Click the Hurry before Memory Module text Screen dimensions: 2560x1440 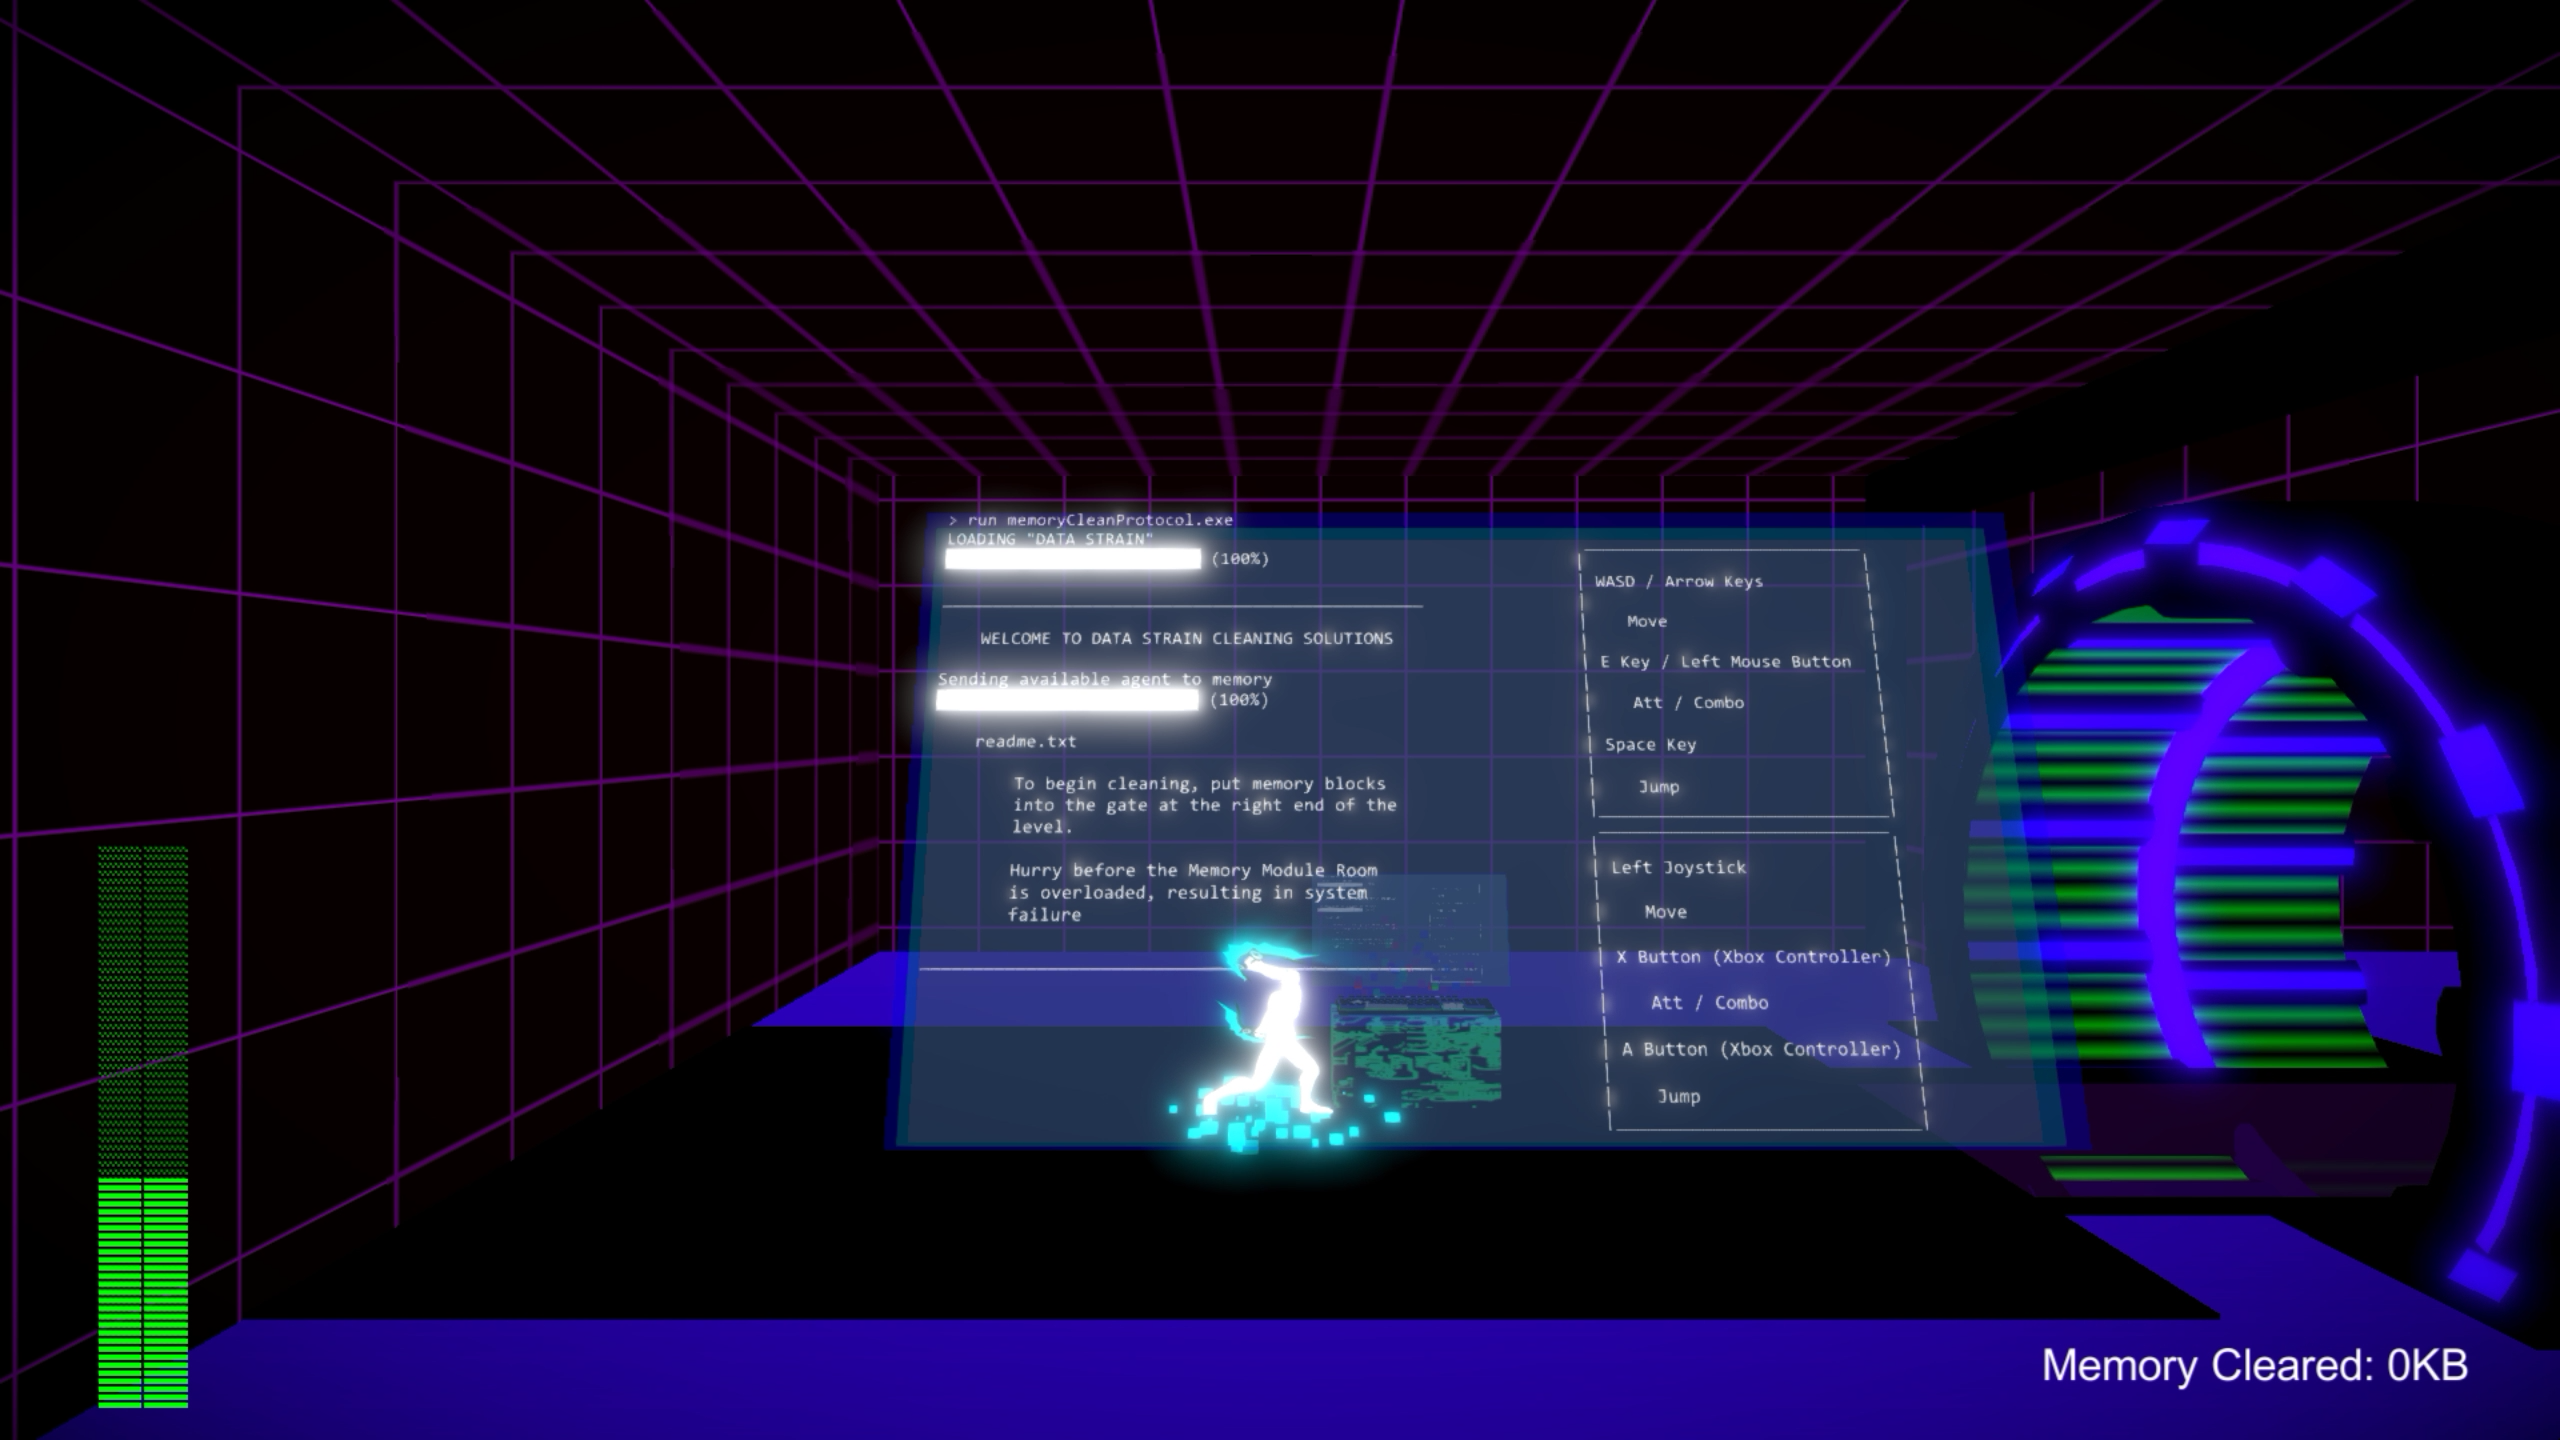click(x=1192, y=892)
